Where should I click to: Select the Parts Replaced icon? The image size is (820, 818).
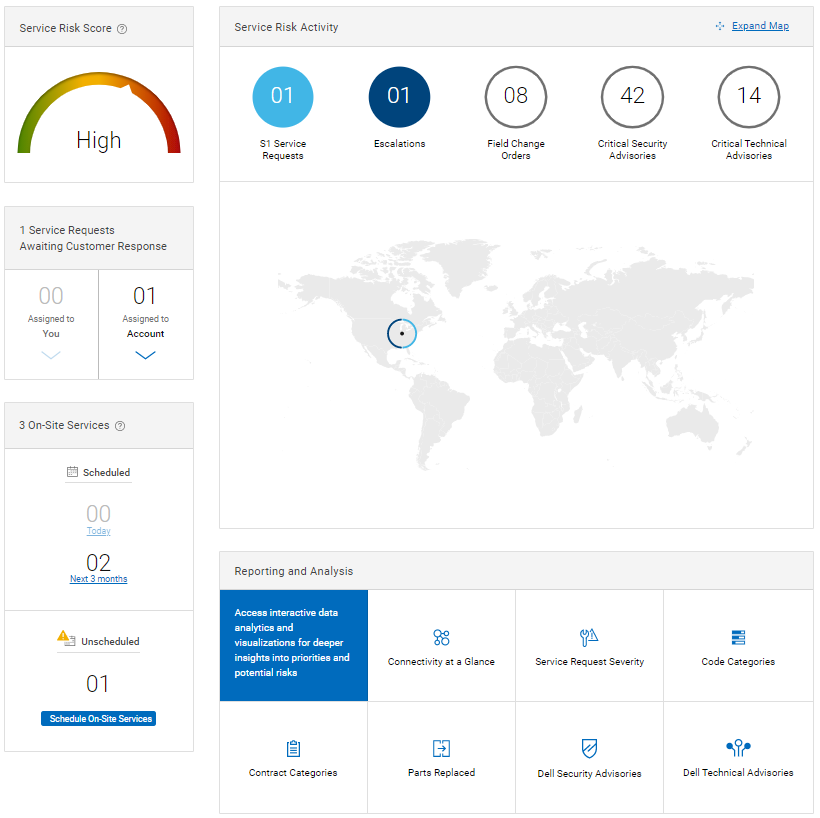pos(441,747)
